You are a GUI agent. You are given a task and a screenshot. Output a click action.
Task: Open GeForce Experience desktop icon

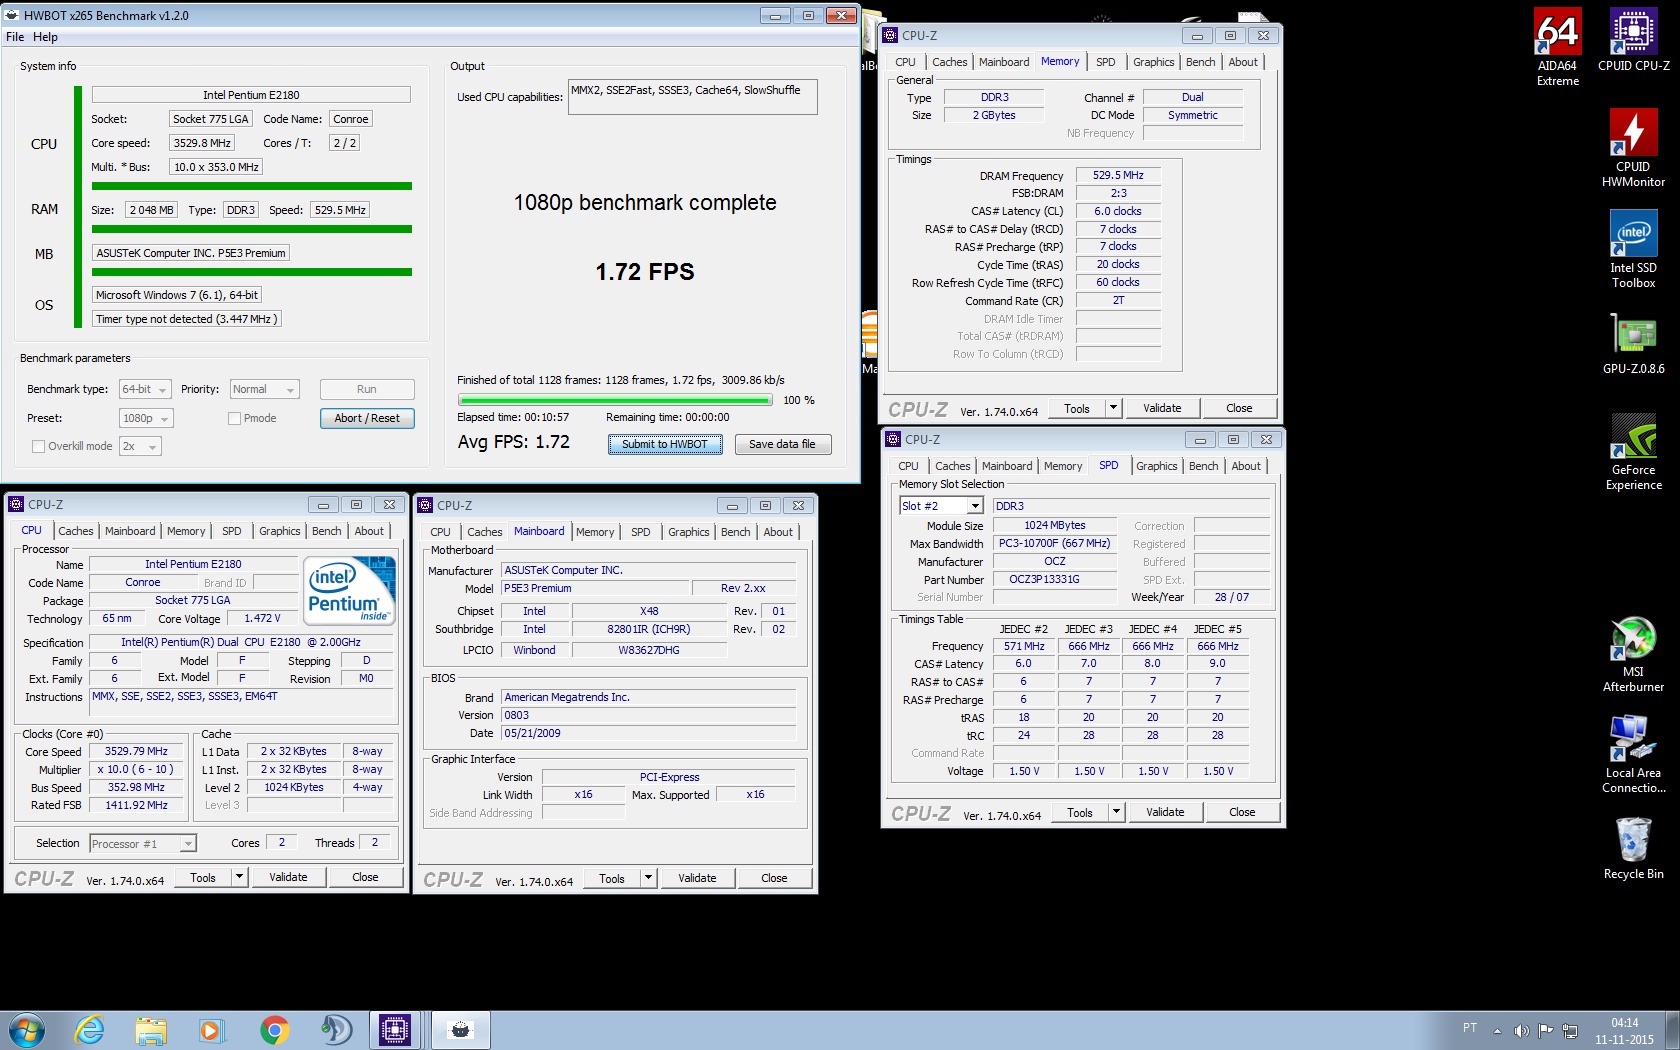pyautogui.click(x=1633, y=452)
